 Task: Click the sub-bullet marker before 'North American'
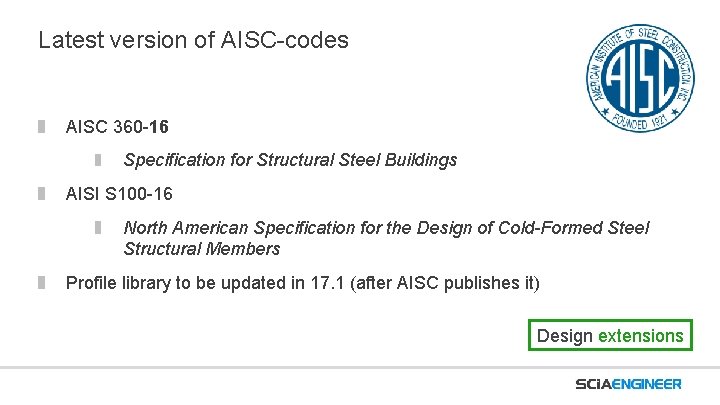pyautogui.click(x=98, y=227)
